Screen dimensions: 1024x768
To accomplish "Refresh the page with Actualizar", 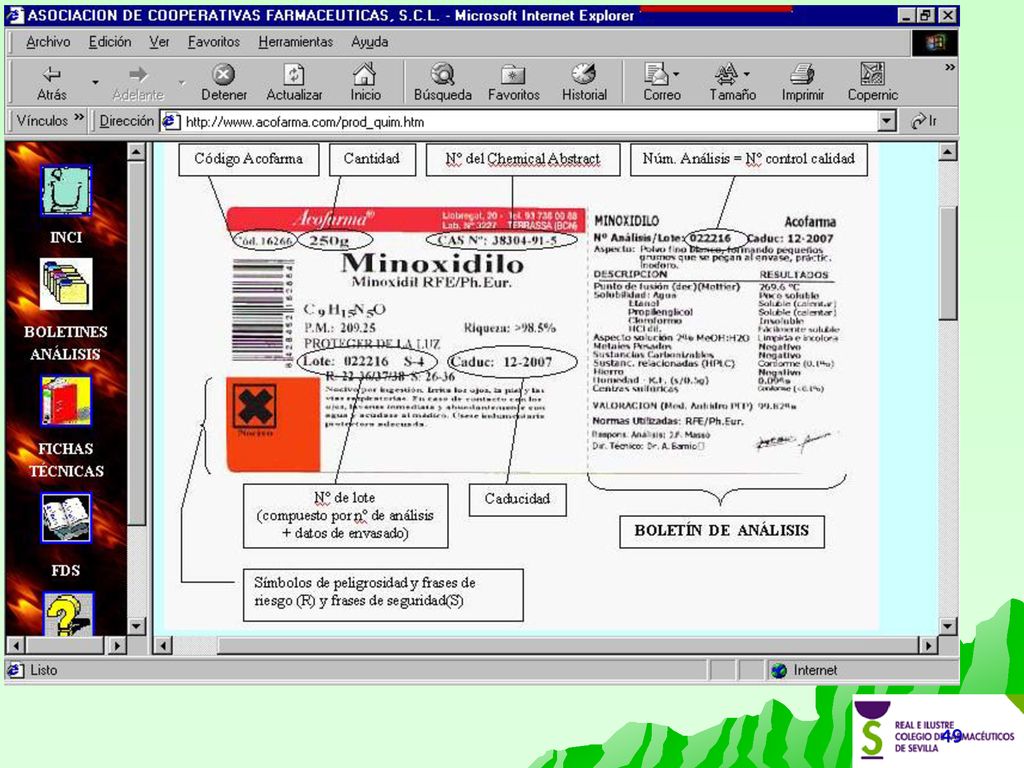I will [x=294, y=82].
